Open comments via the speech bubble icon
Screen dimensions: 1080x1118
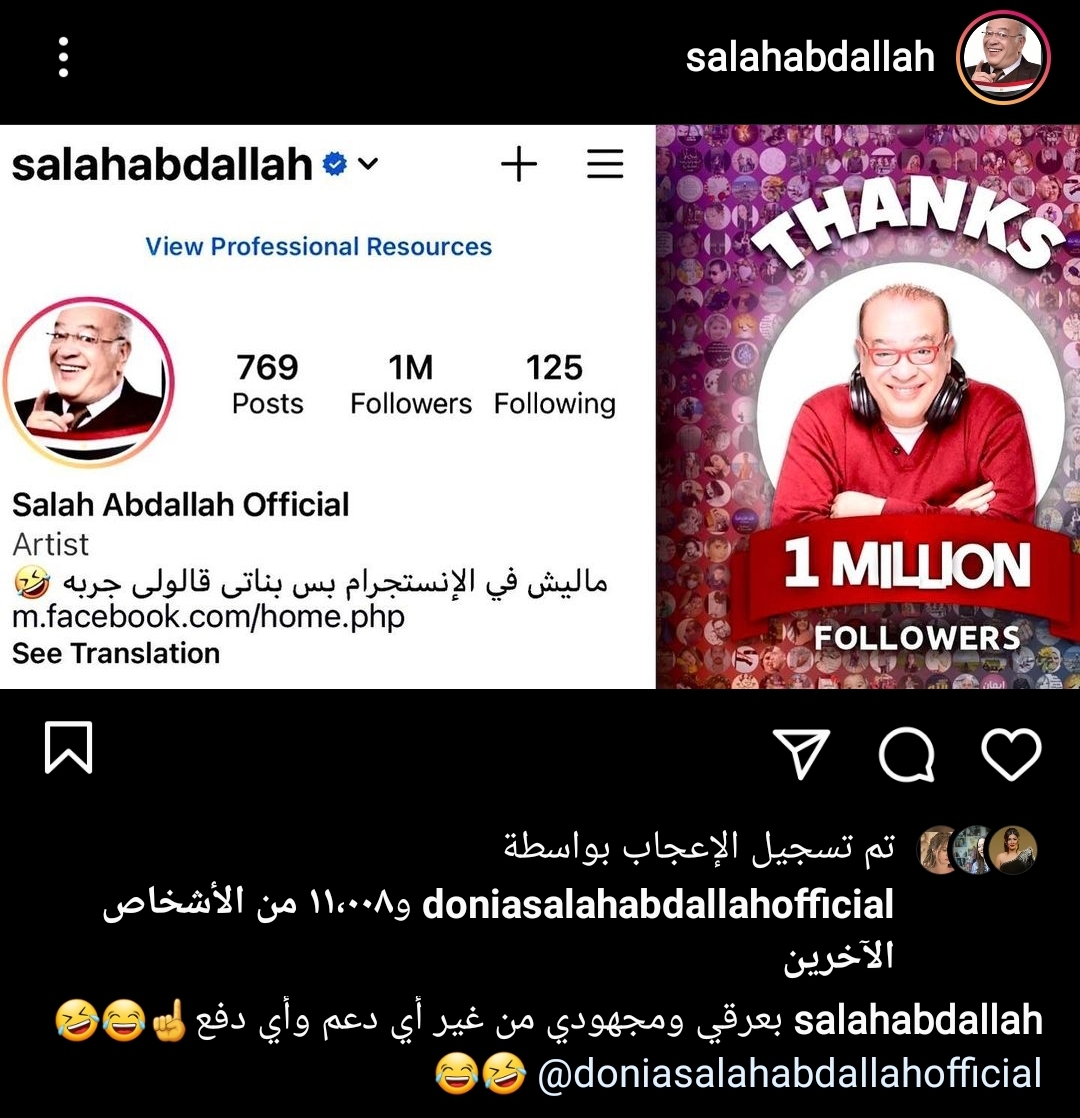pos(906,754)
